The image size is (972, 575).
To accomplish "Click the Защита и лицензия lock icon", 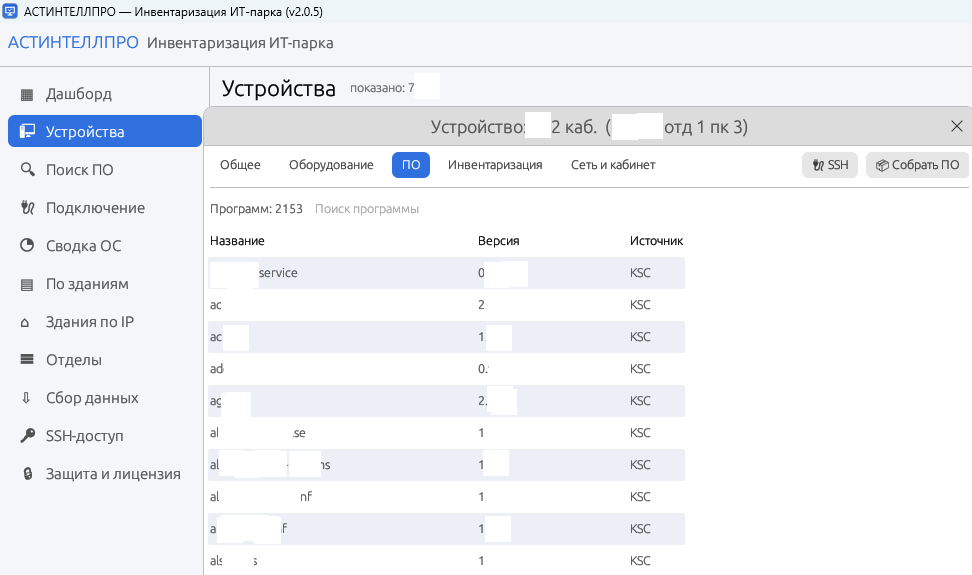I will [27, 473].
